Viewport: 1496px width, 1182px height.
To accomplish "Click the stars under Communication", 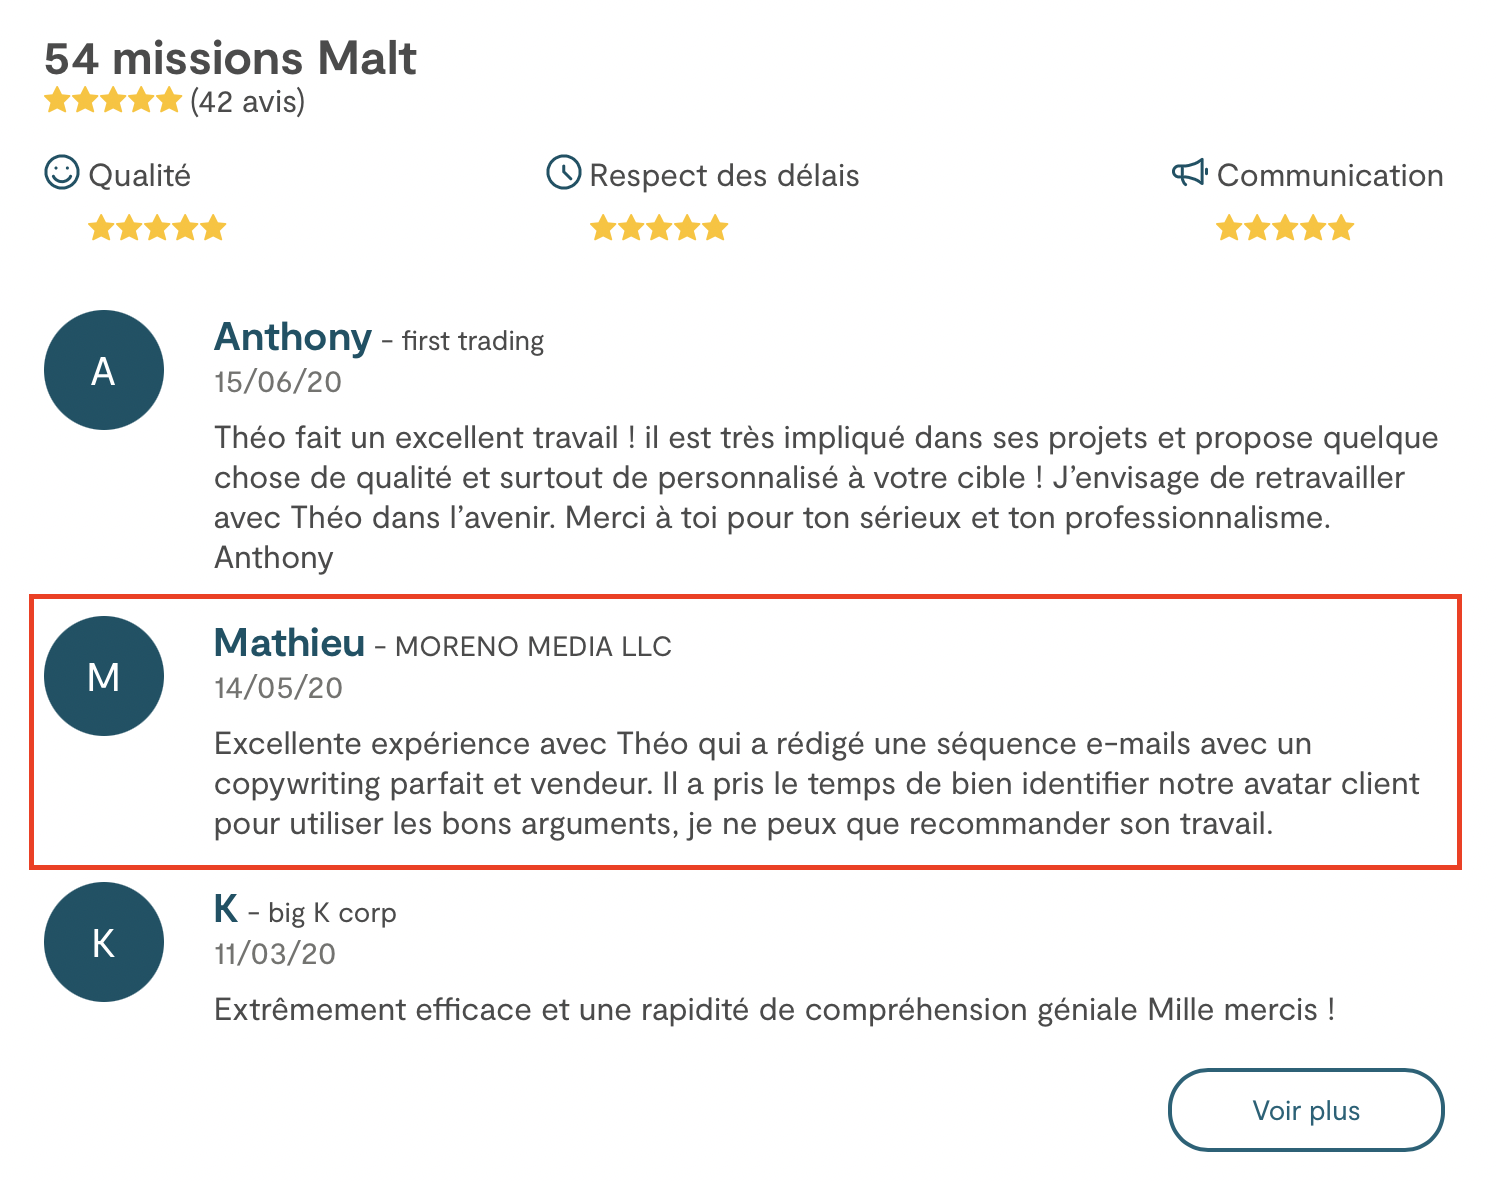I will pos(1285,228).
